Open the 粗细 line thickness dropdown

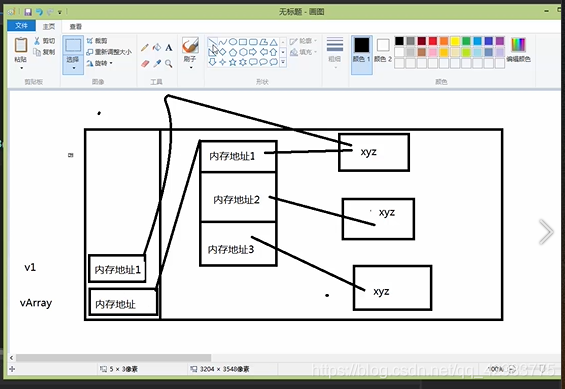[335, 53]
